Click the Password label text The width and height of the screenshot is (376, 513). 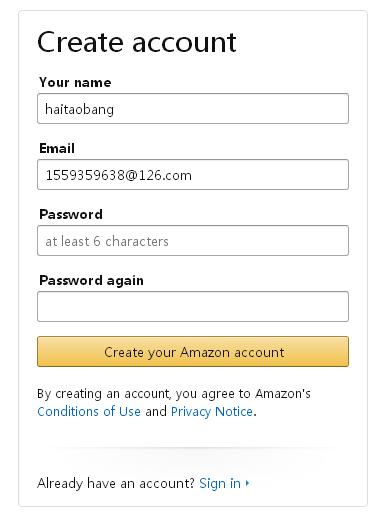[71, 214]
